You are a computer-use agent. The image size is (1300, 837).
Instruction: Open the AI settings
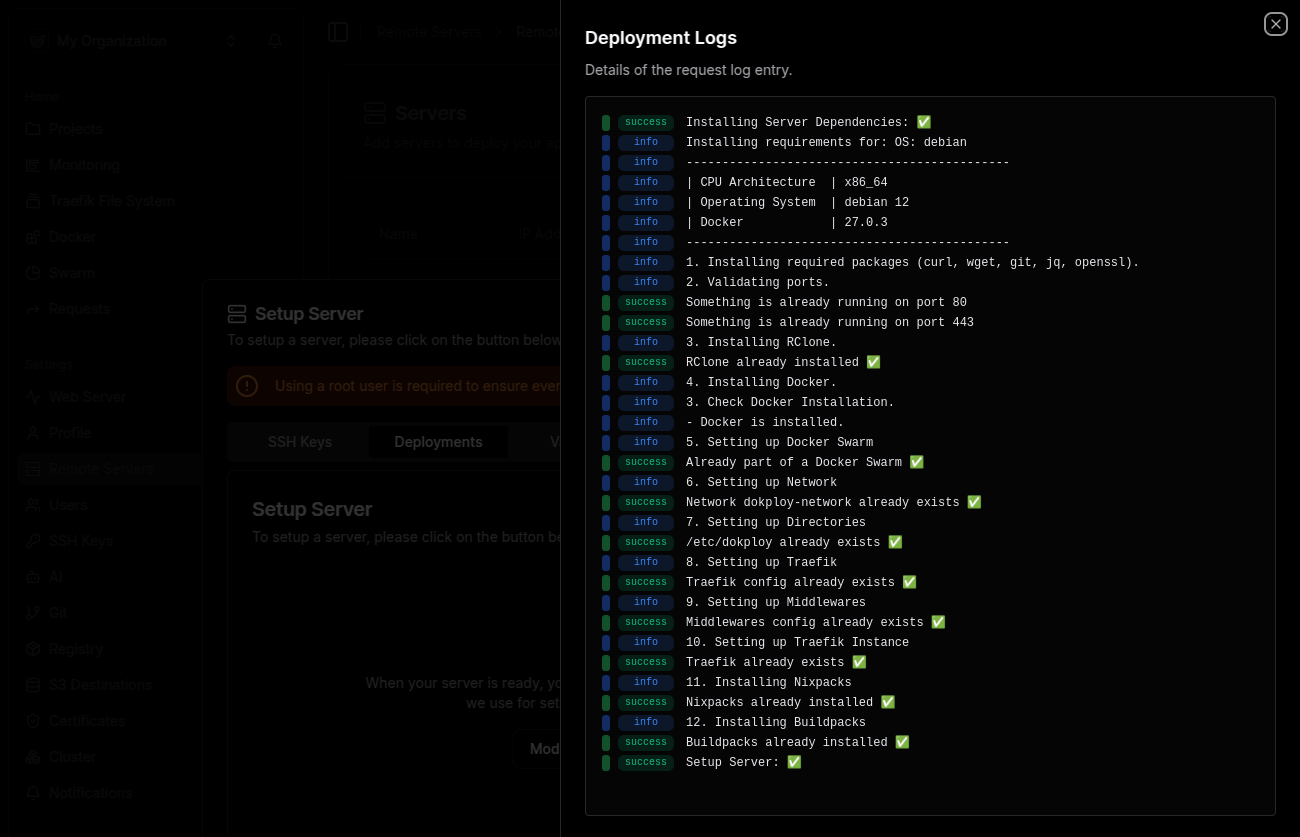click(57, 577)
